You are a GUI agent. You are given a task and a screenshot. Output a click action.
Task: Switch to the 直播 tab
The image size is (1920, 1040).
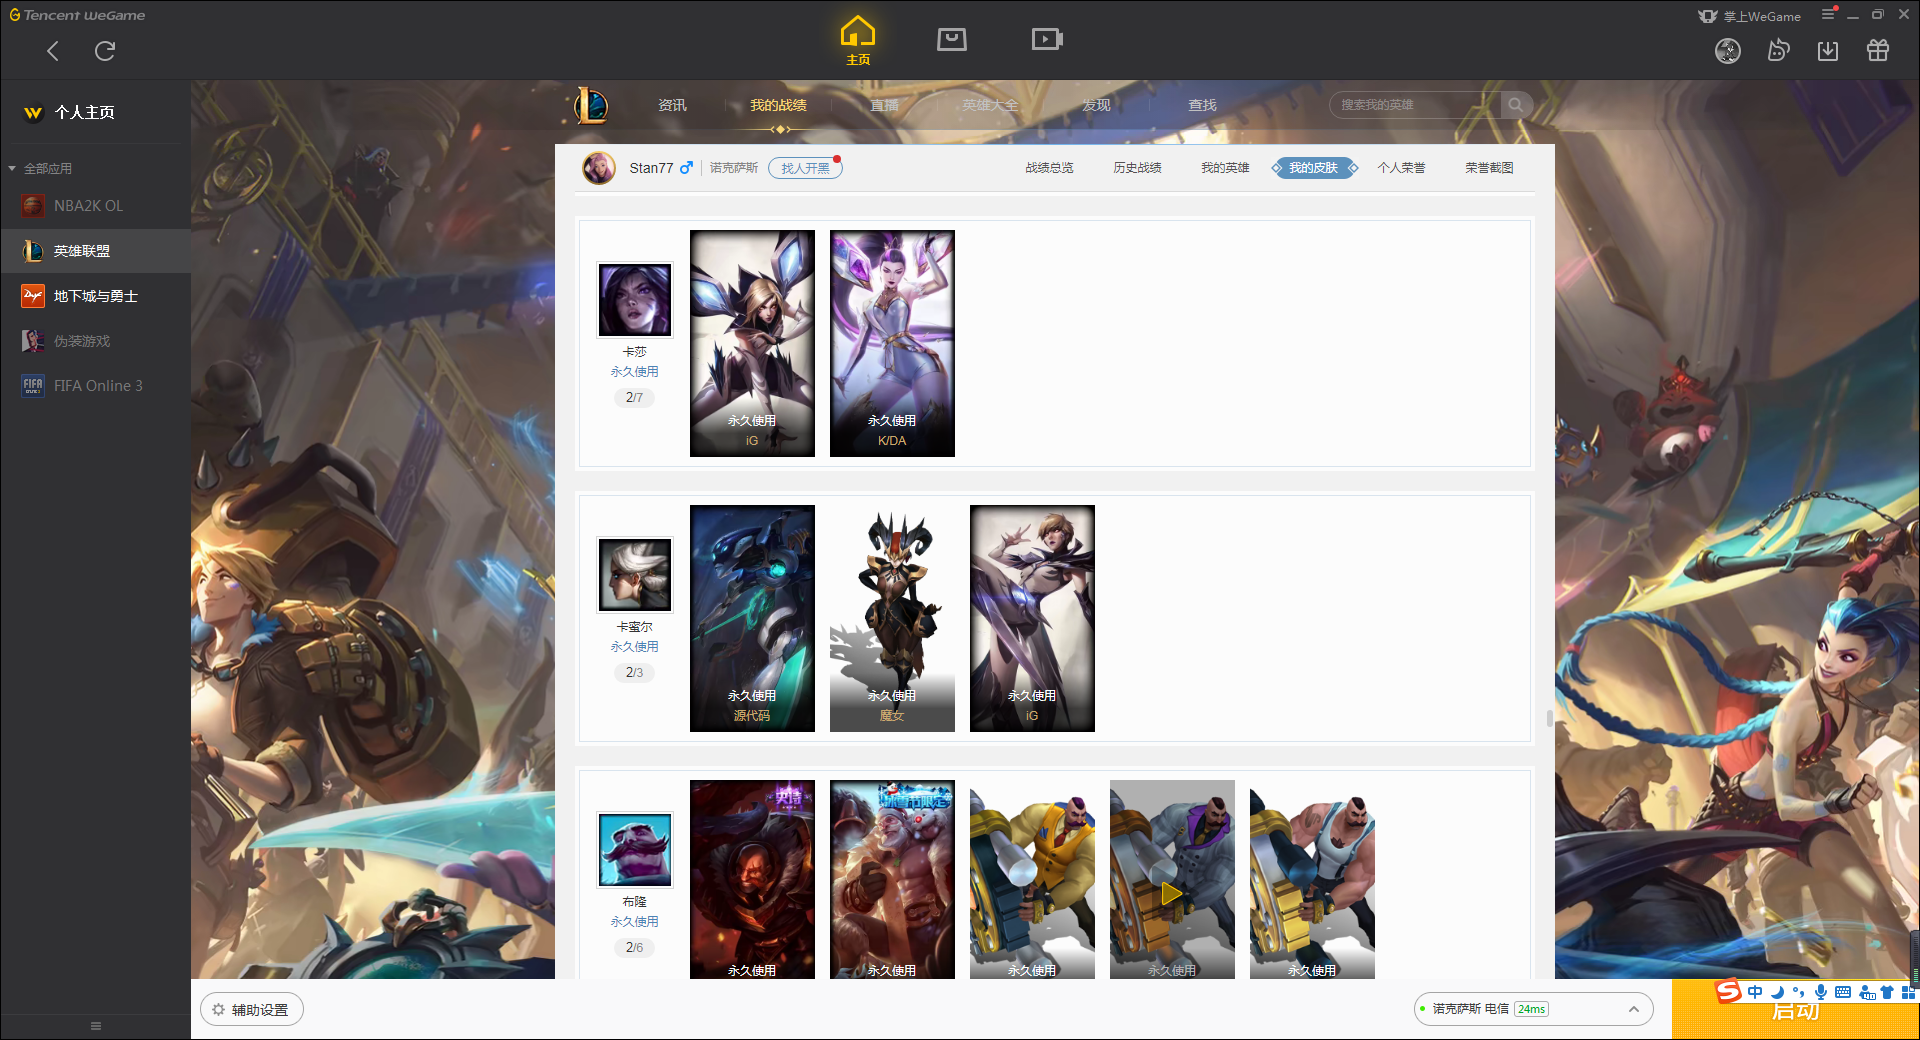(x=884, y=105)
